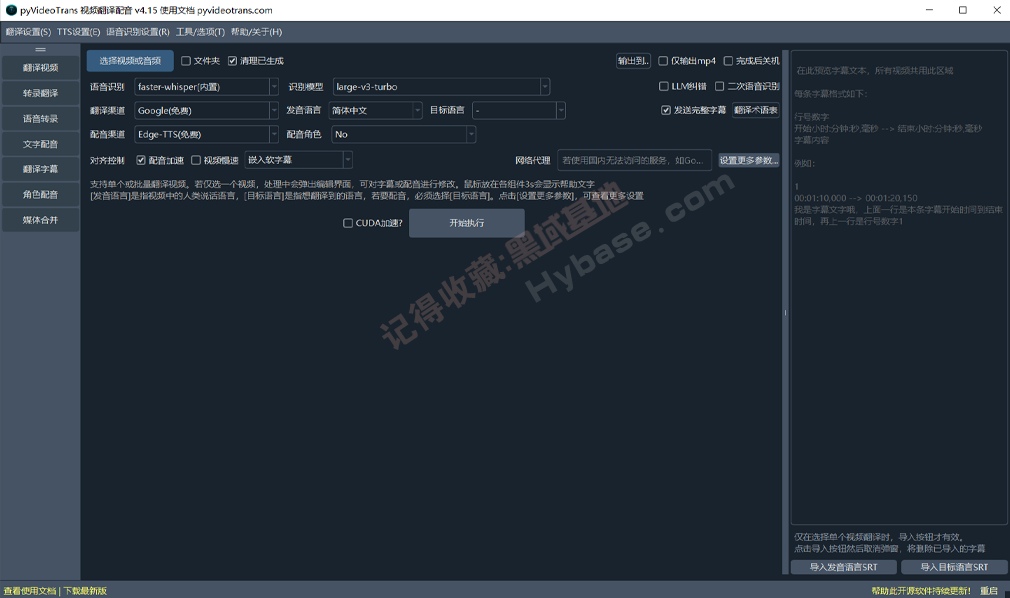Open the 嵌入软字幕 subtitle mode dropdown

coord(299,160)
